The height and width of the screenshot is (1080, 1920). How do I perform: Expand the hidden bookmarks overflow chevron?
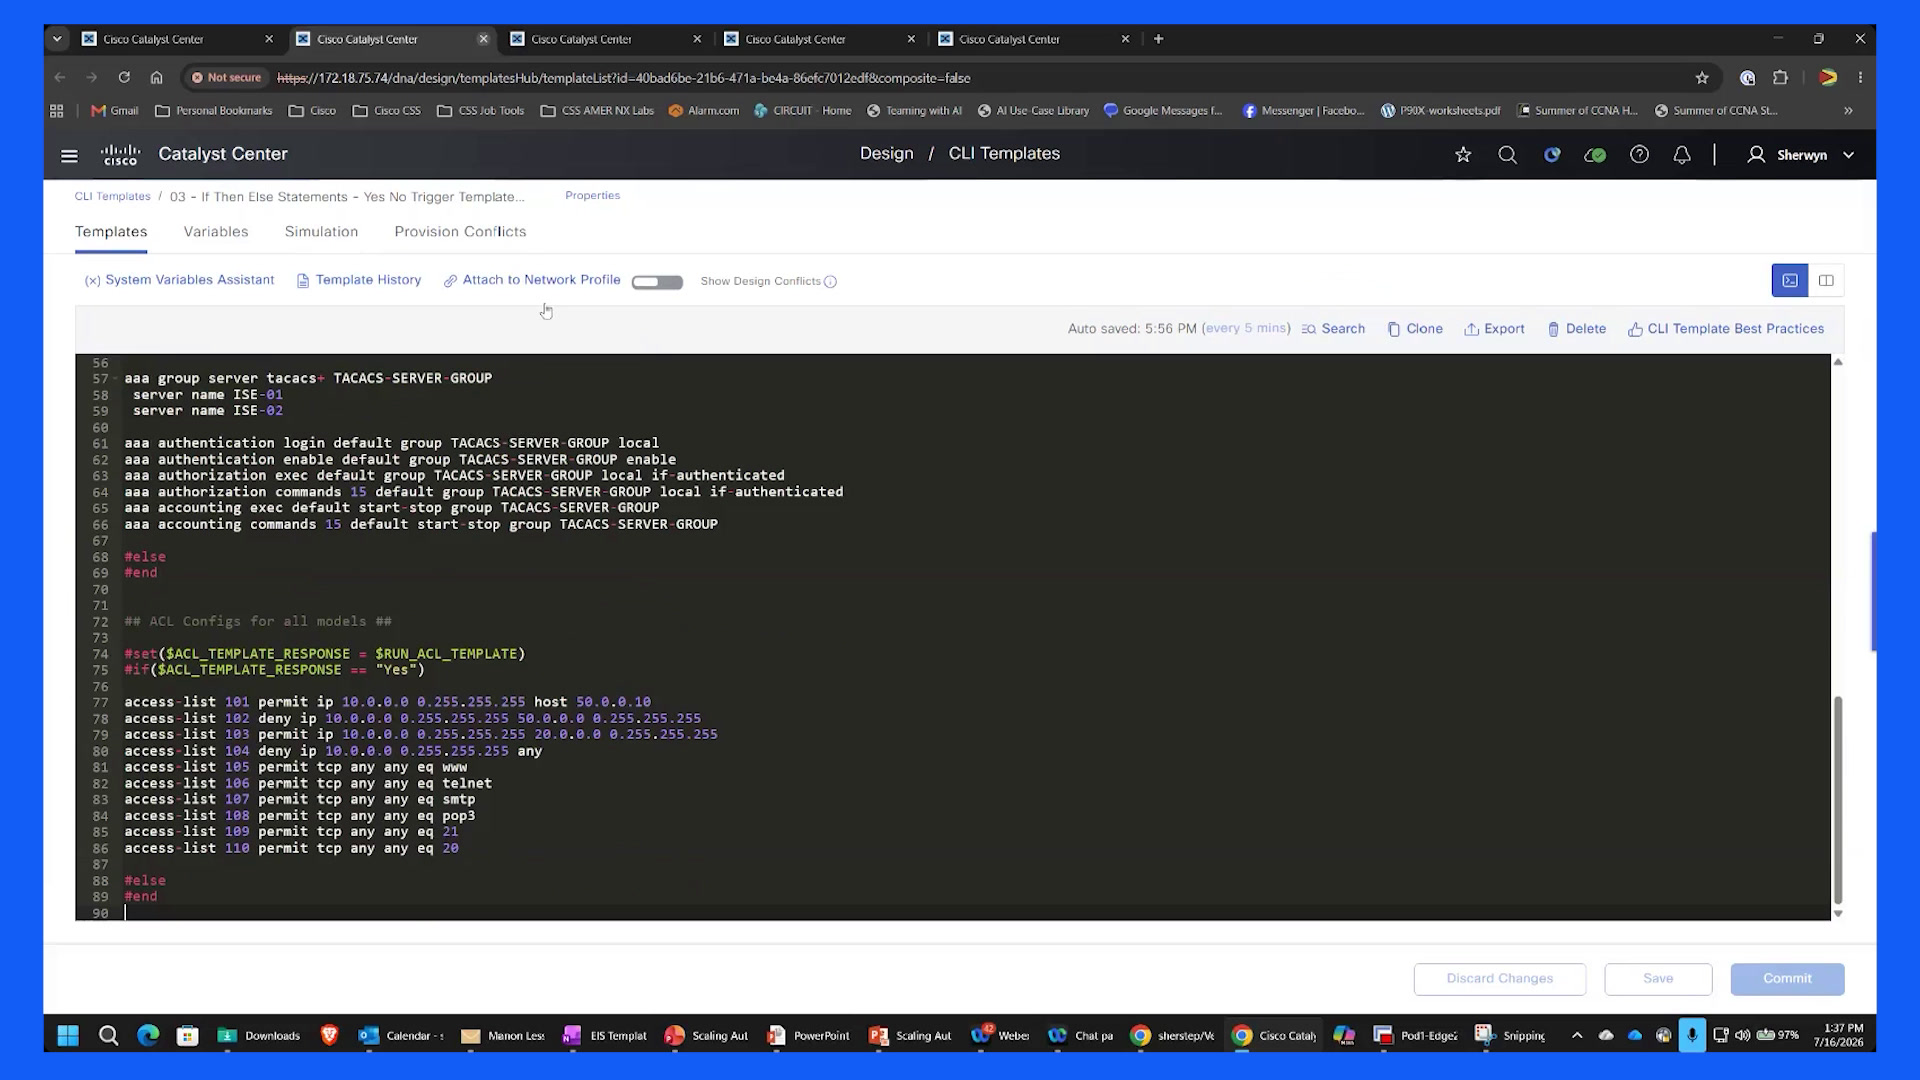(1848, 111)
